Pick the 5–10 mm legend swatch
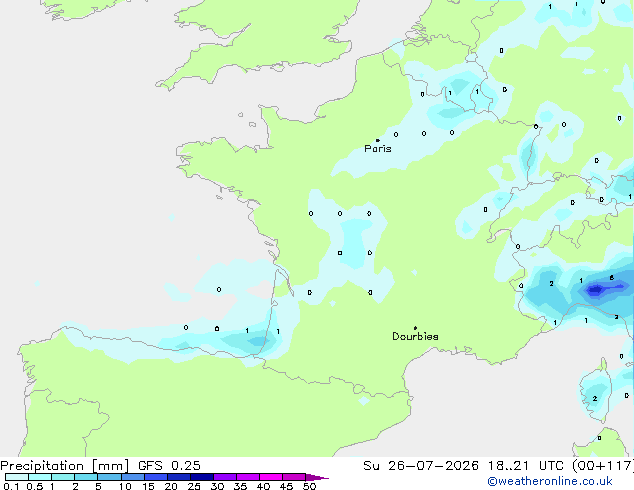This screenshot has height=490, width=634. 109,477
